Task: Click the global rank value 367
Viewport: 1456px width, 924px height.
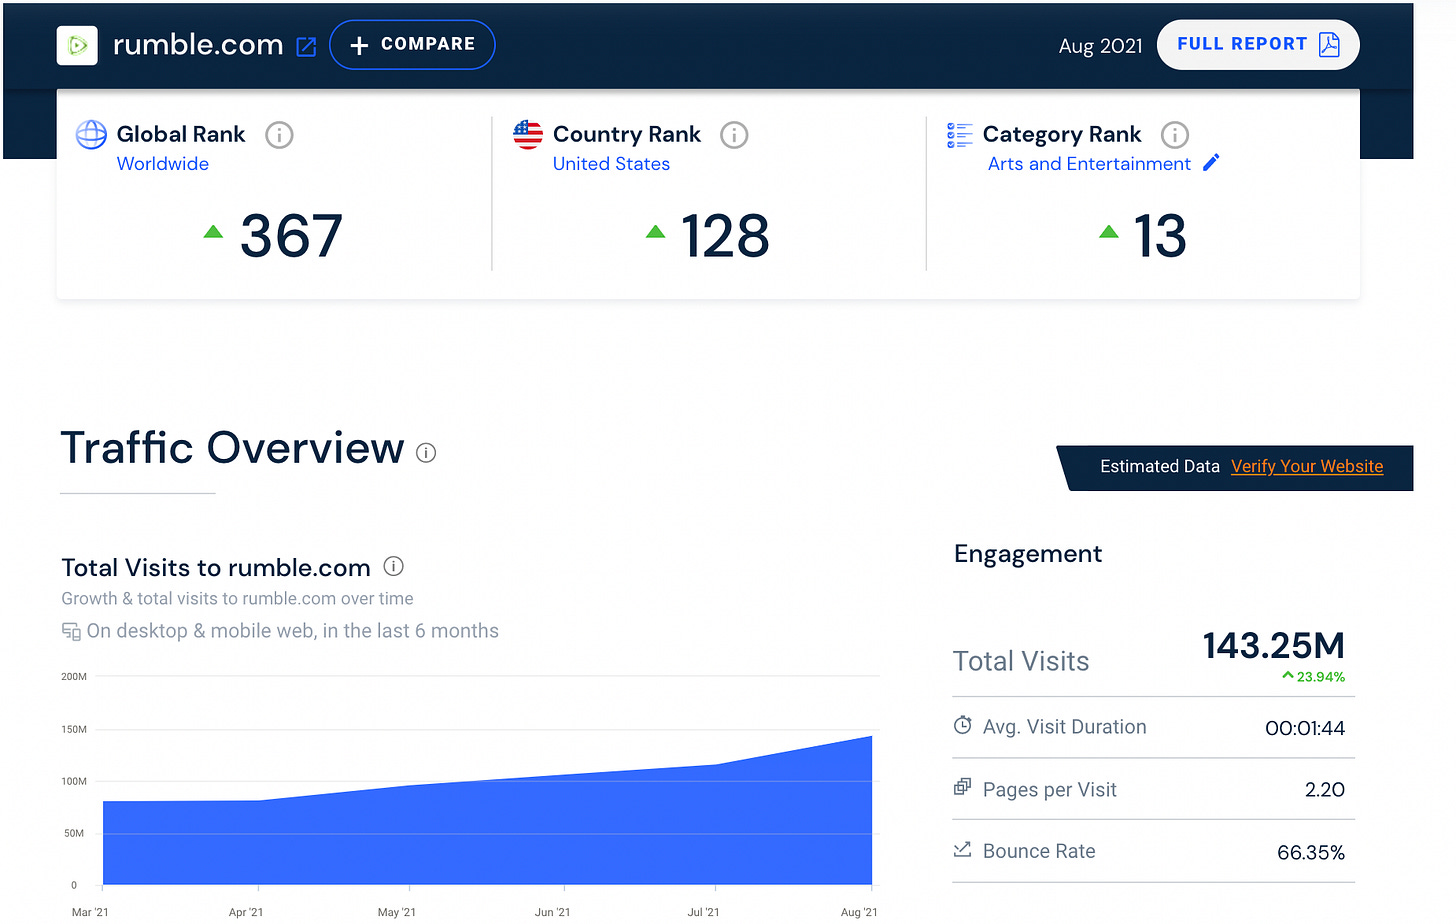Action: click(x=291, y=237)
